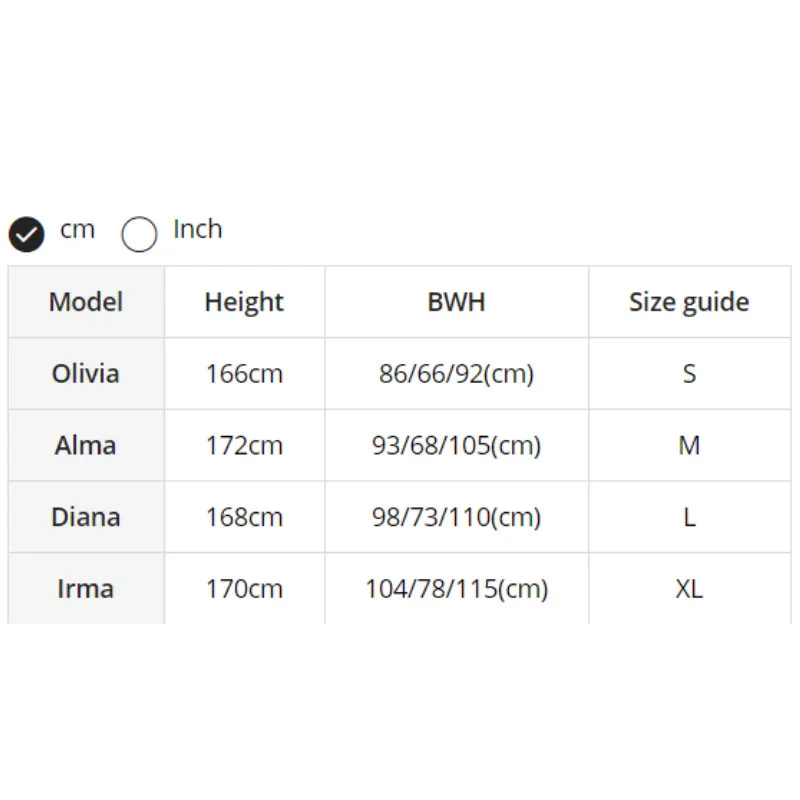Click the 98/73/110(cm) measurement cell

[456, 517]
